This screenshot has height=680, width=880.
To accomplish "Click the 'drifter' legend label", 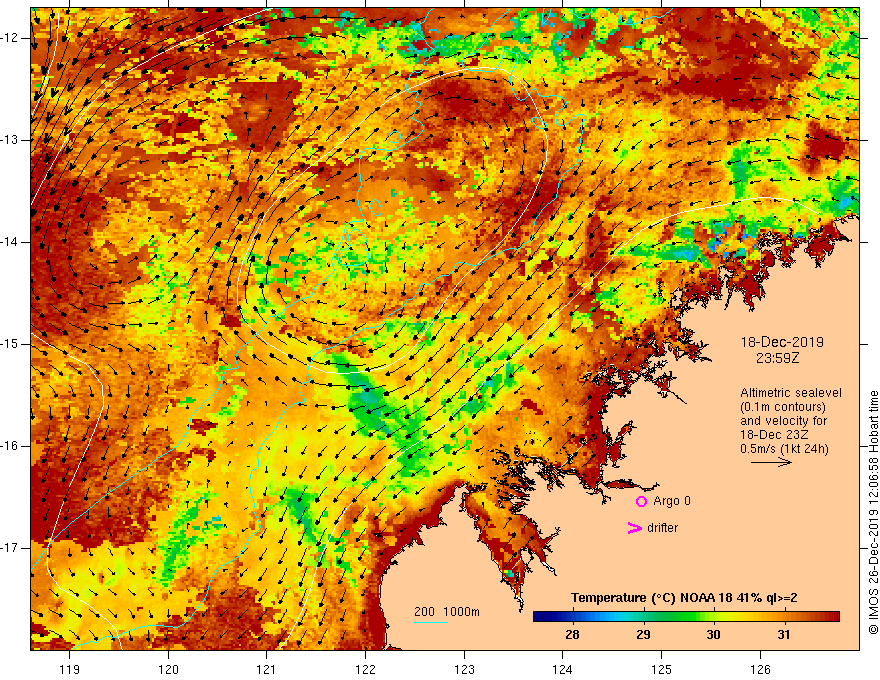I will click(662, 528).
